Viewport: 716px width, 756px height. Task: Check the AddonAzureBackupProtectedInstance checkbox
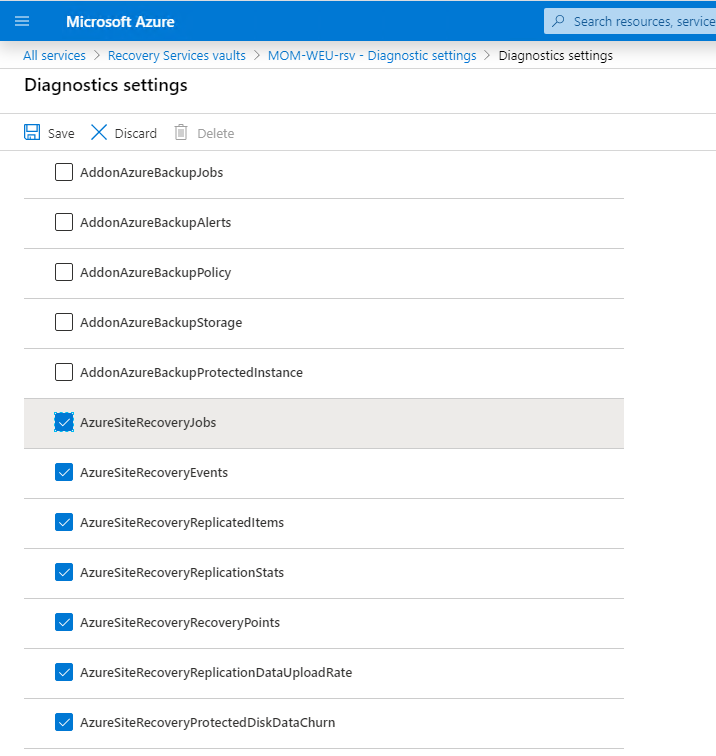pos(64,372)
